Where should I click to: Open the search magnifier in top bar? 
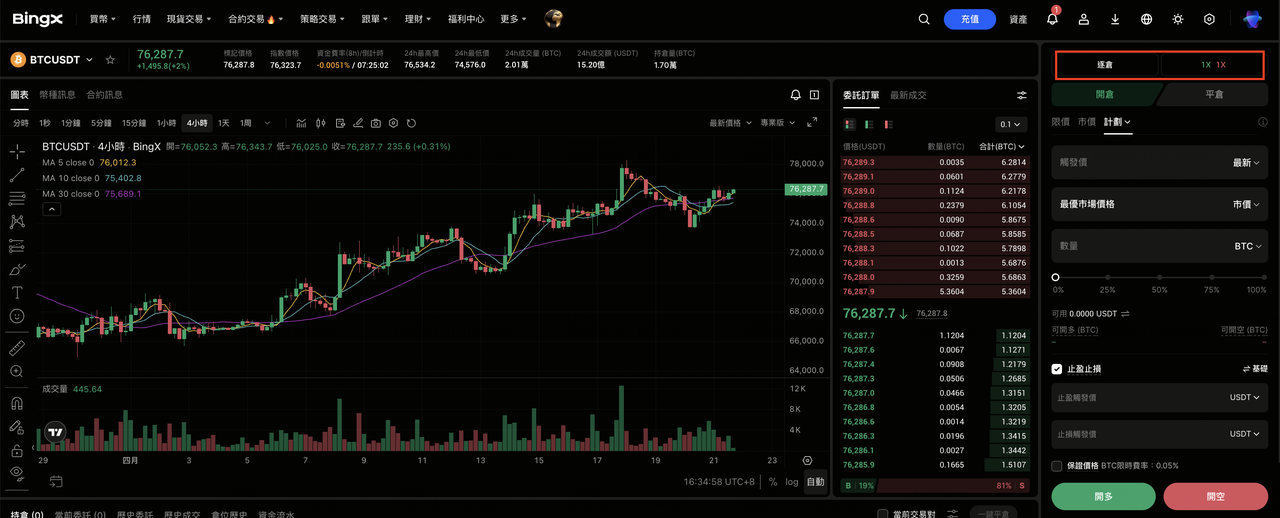pos(924,19)
